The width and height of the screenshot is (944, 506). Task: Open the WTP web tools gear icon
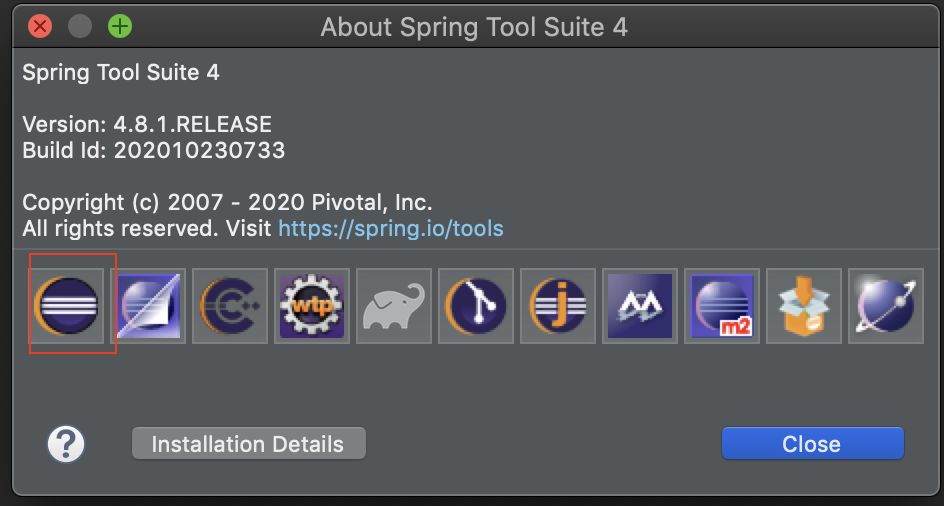(312, 305)
